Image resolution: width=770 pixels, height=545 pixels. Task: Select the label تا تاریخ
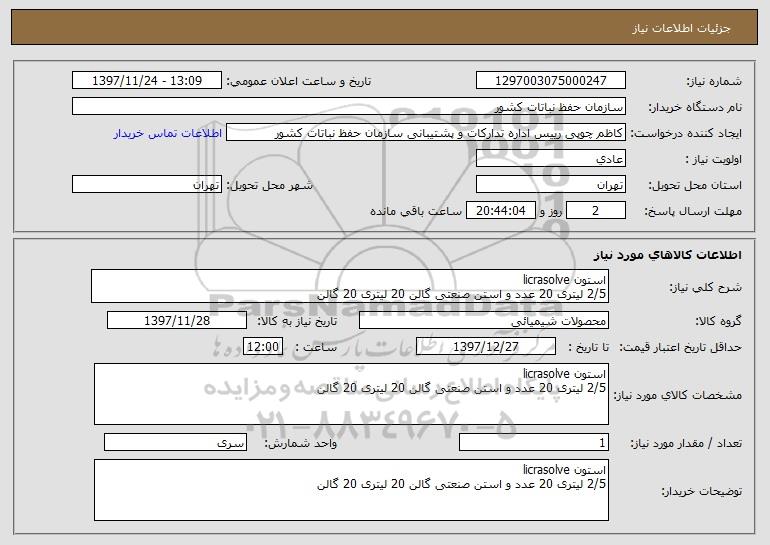coord(588,347)
